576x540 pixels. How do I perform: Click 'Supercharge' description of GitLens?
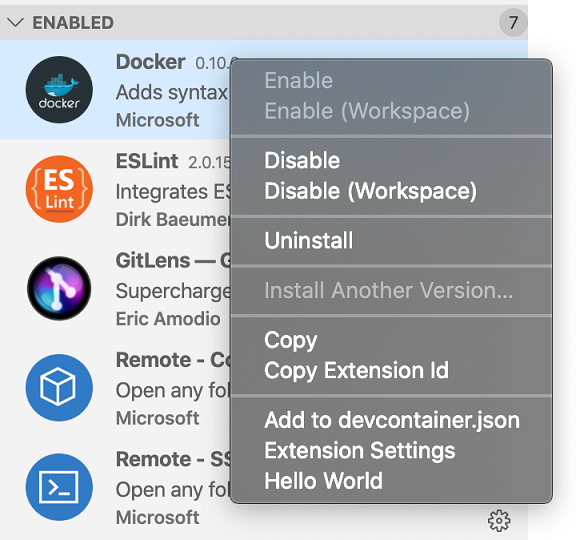(173, 291)
